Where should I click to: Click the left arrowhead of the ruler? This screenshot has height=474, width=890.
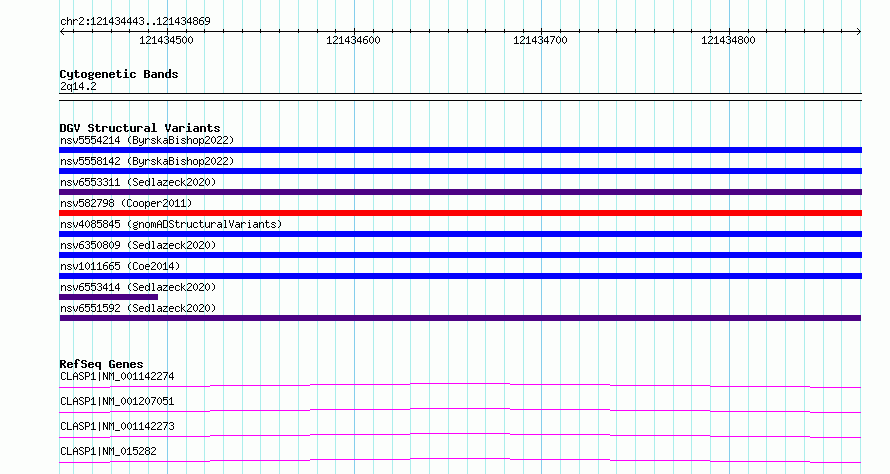[x=62, y=32]
